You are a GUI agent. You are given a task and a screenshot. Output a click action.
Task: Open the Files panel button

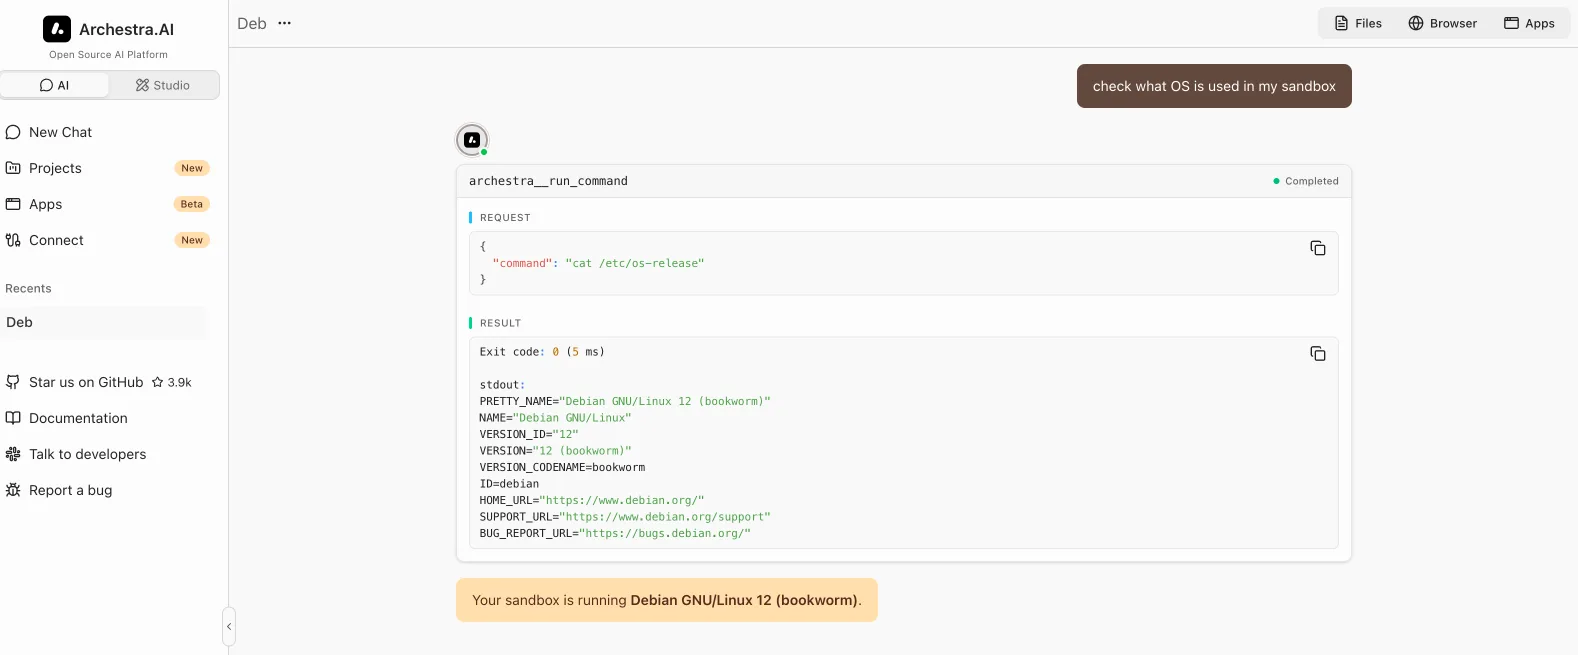[x=1358, y=23]
